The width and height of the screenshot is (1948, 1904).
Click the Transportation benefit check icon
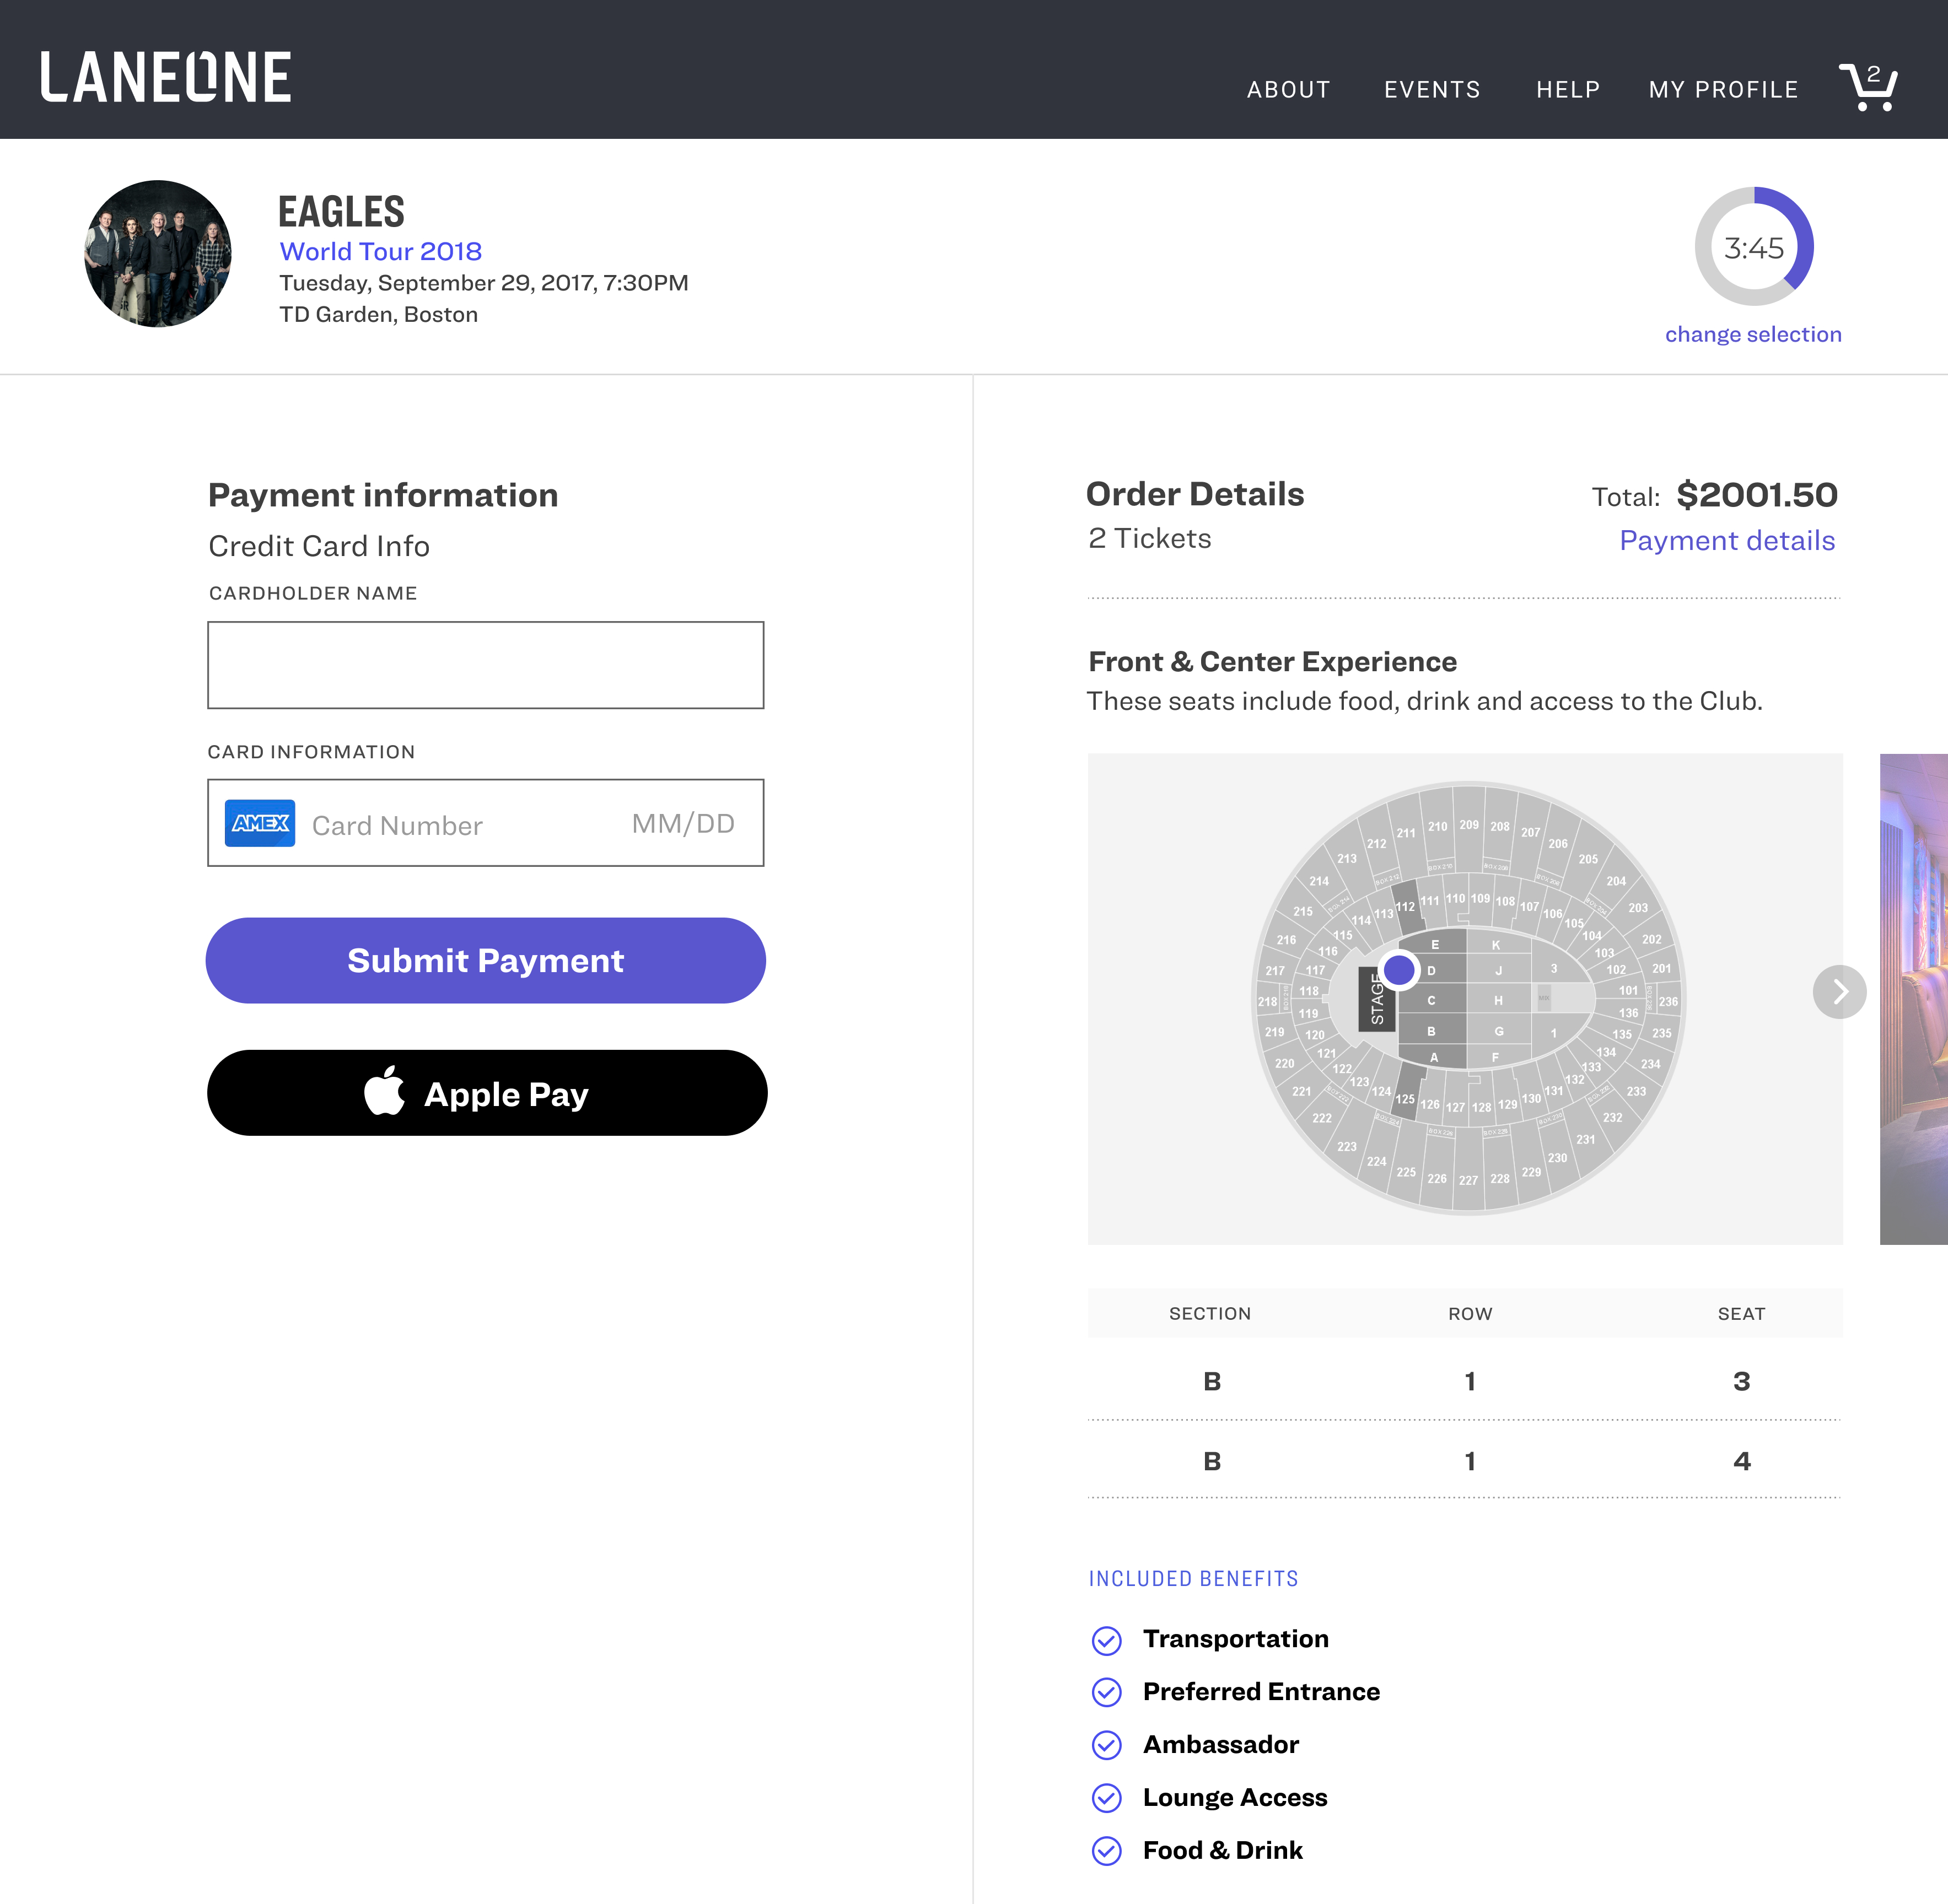click(x=1106, y=1640)
